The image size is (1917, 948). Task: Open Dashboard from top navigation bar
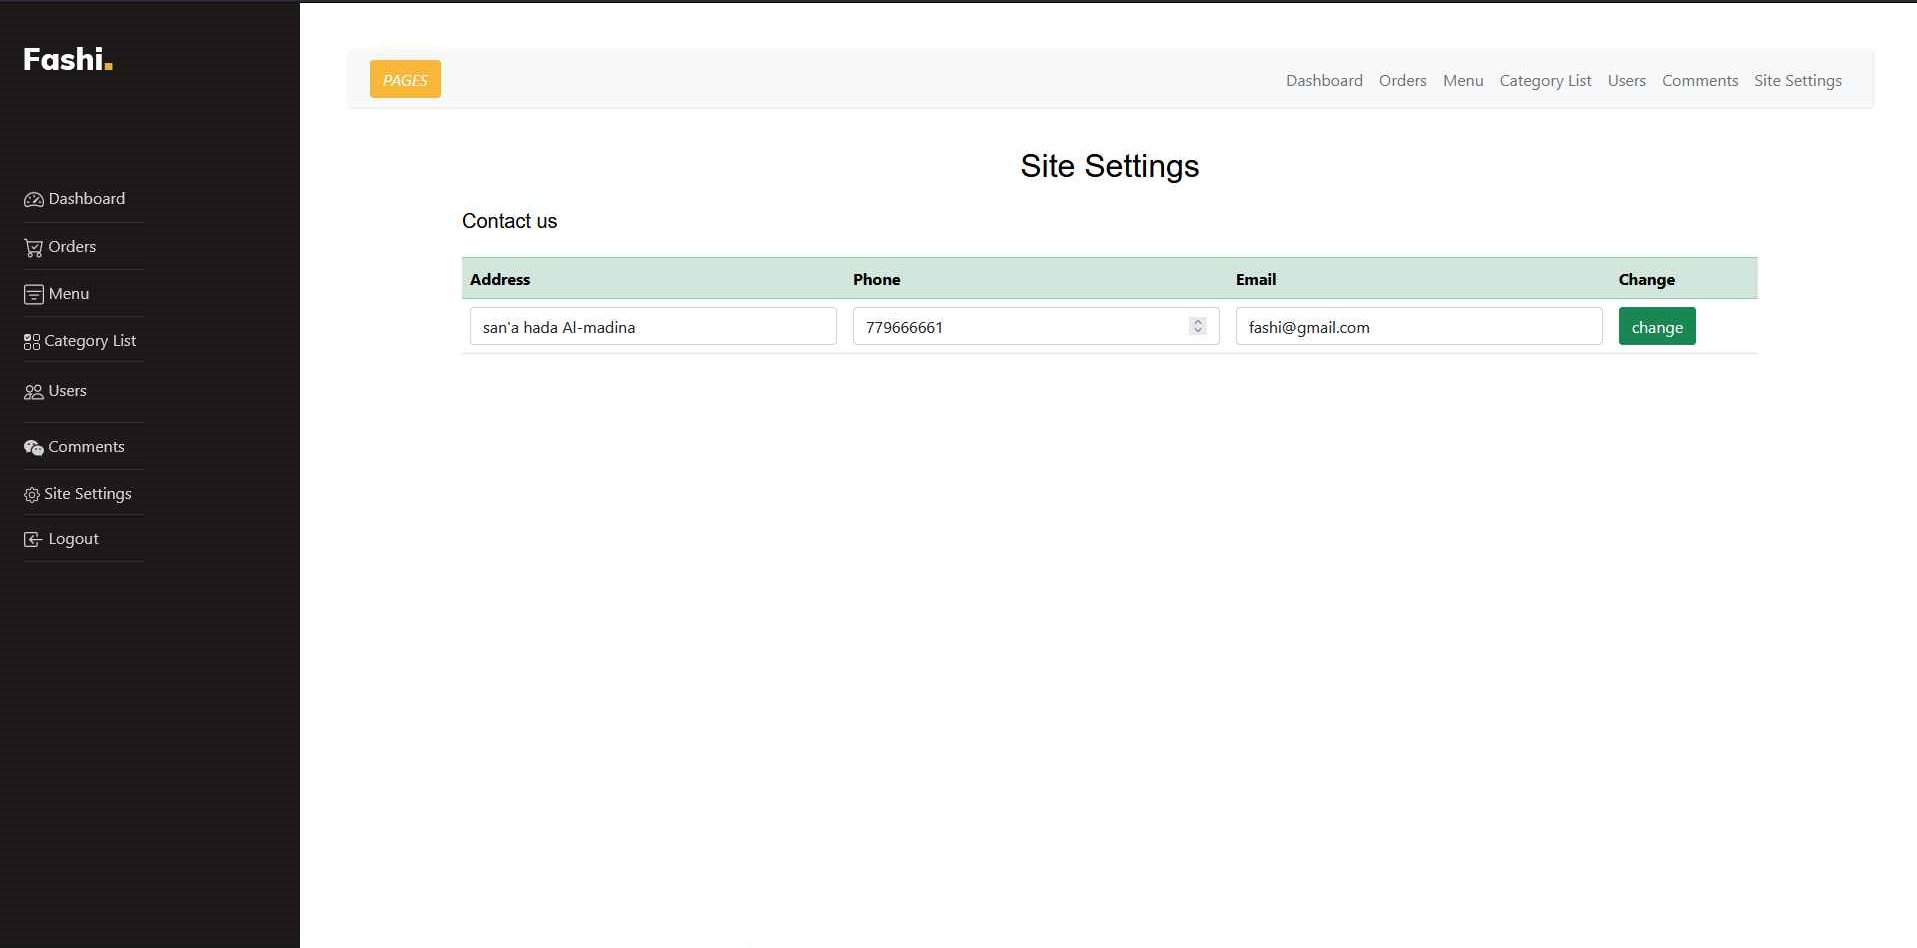tap(1323, 80)
